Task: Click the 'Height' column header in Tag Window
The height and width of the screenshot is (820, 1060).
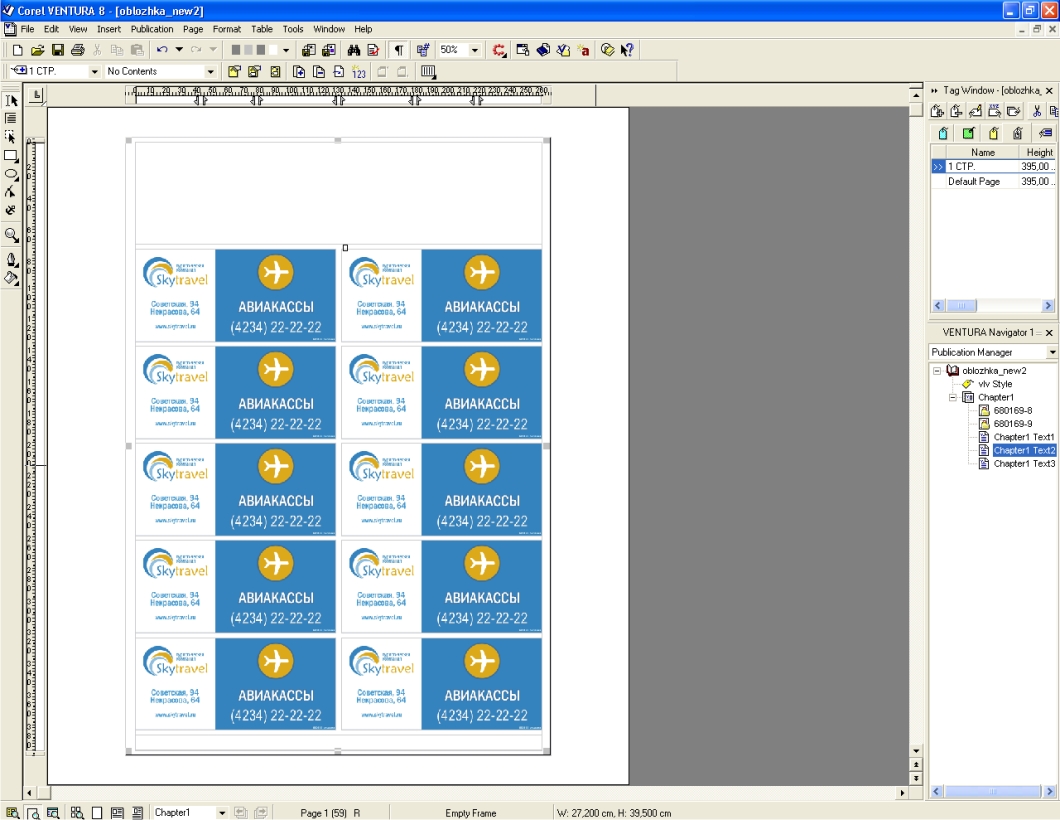Action: point(1039,153)
